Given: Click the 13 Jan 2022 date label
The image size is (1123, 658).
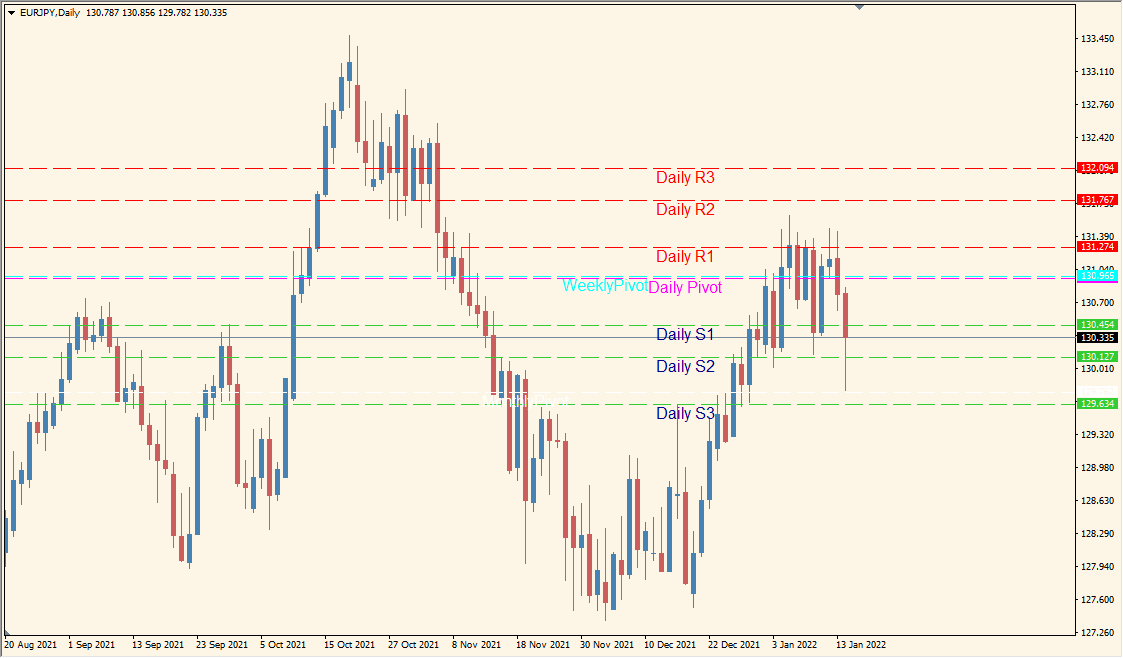Looking at the screenshot, I should (x=861, y=644).
